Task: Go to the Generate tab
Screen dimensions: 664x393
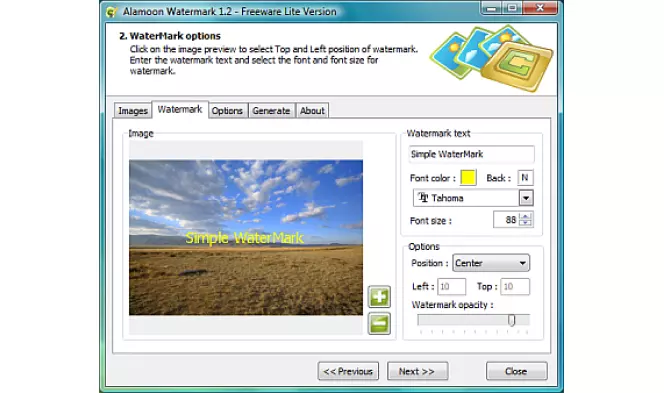Action: click(x=271, y=111)
